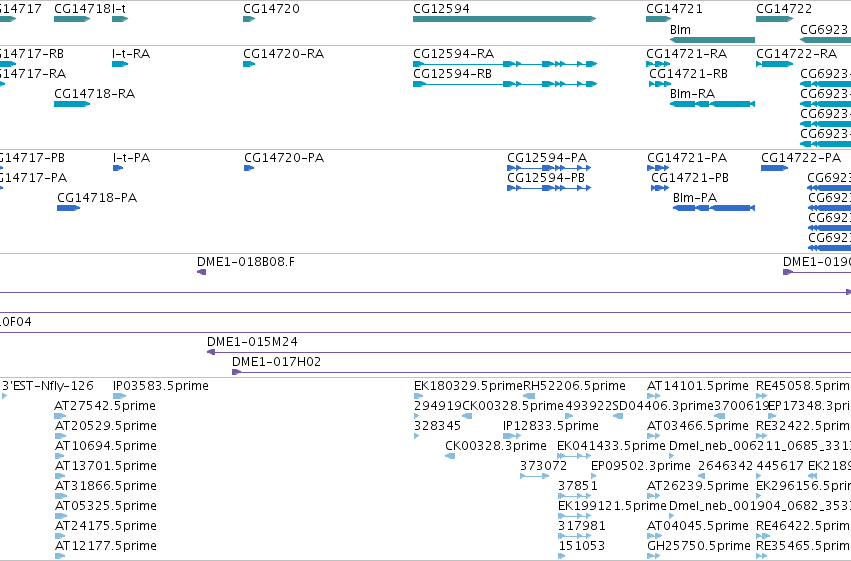Select EST feature 37851
This screenshot has height=561, width=851.
click(574, 496)
